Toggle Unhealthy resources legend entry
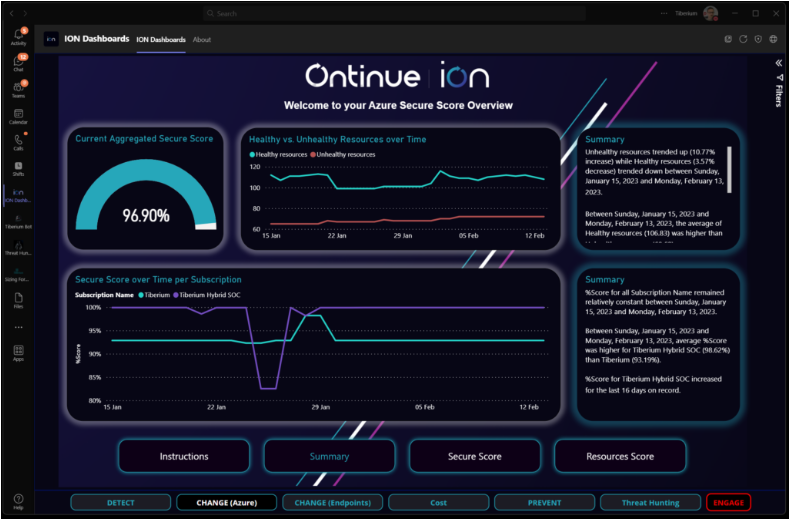The height and width of the screenshot is (519, 791). [343, 155]
